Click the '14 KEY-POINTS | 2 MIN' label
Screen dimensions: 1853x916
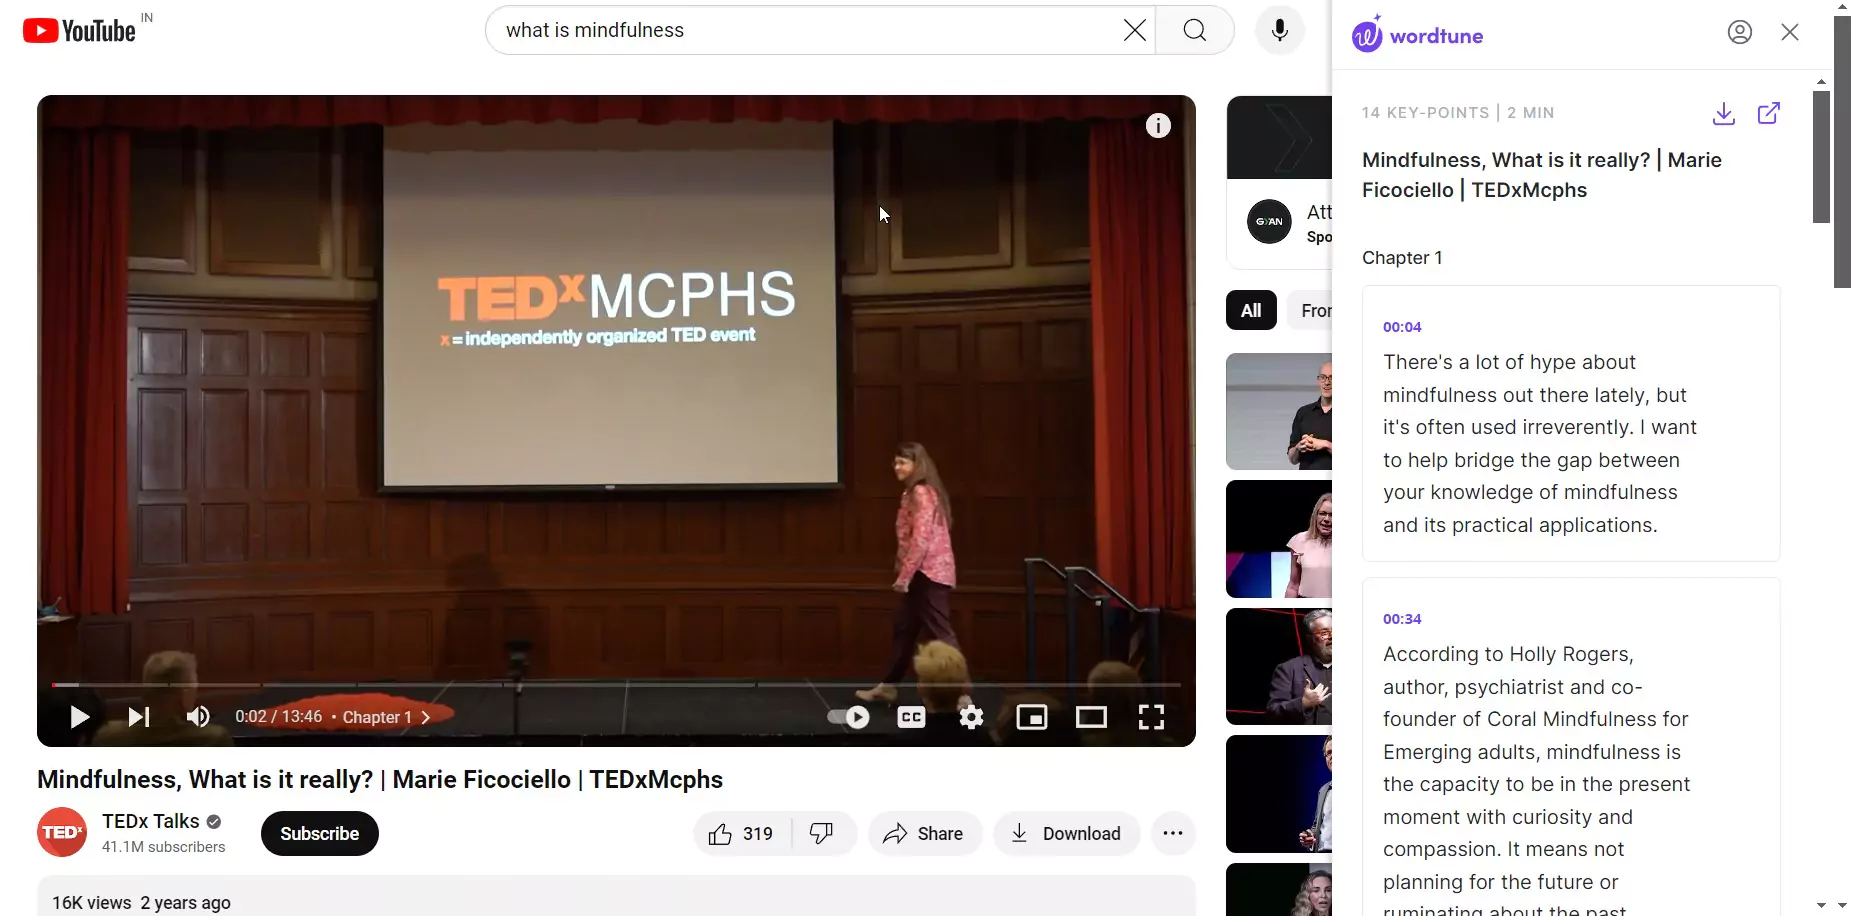(x=1458, y=113)
